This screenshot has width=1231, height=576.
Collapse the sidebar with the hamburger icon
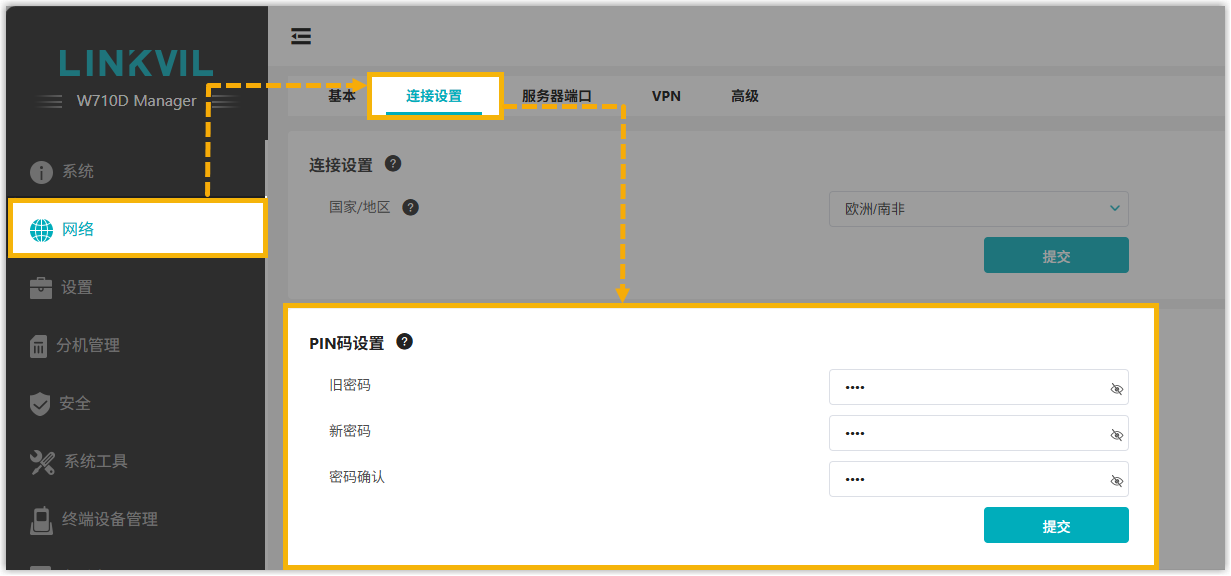(301, 37)
